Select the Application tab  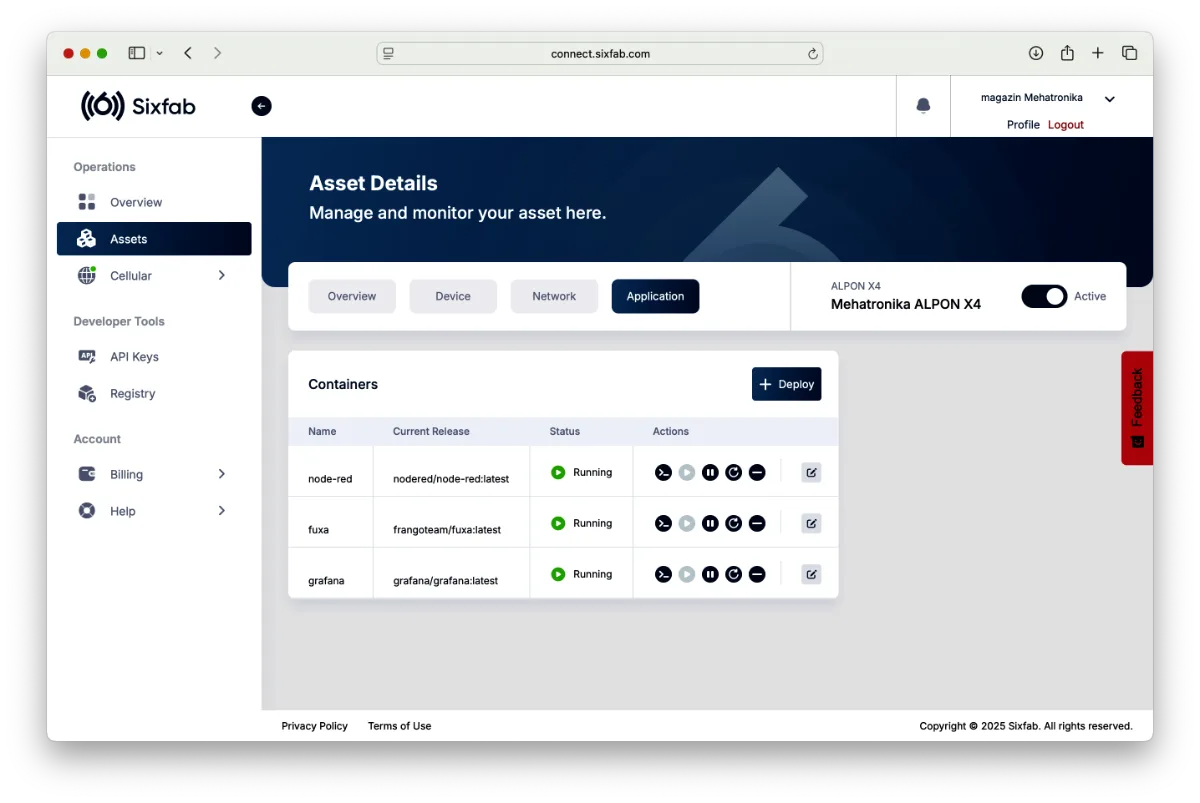655,296
